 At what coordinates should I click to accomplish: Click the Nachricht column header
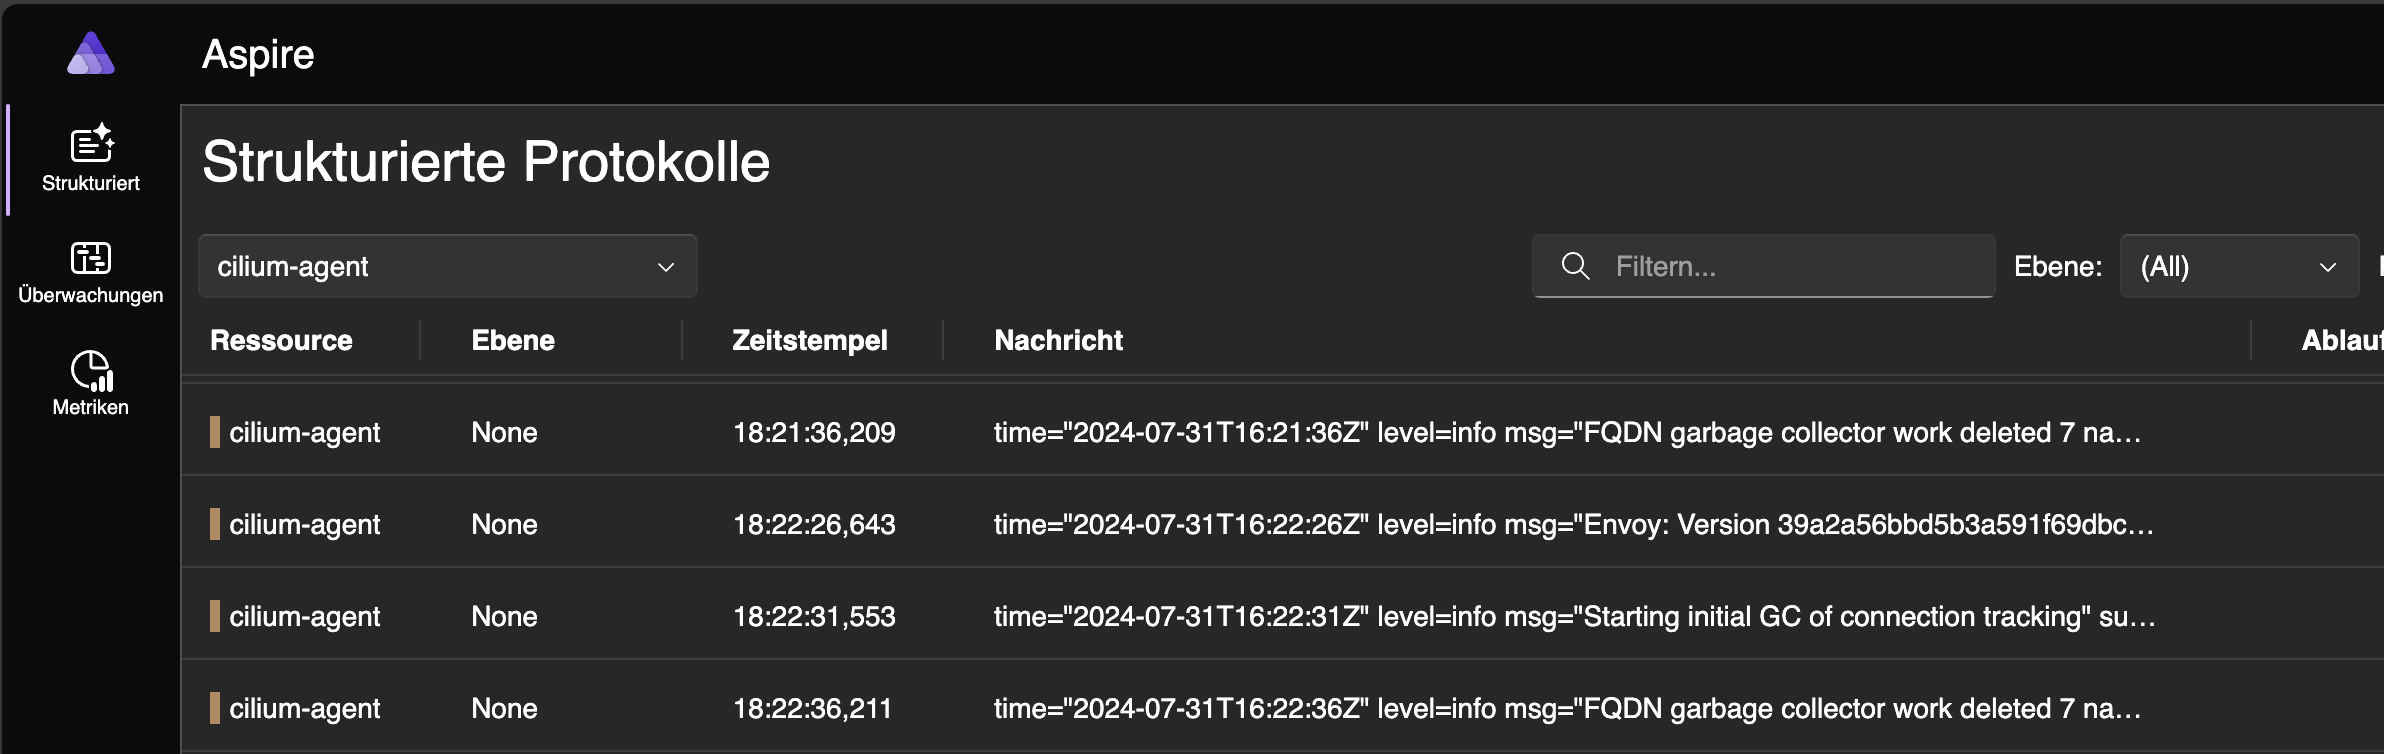(1058, 340)
